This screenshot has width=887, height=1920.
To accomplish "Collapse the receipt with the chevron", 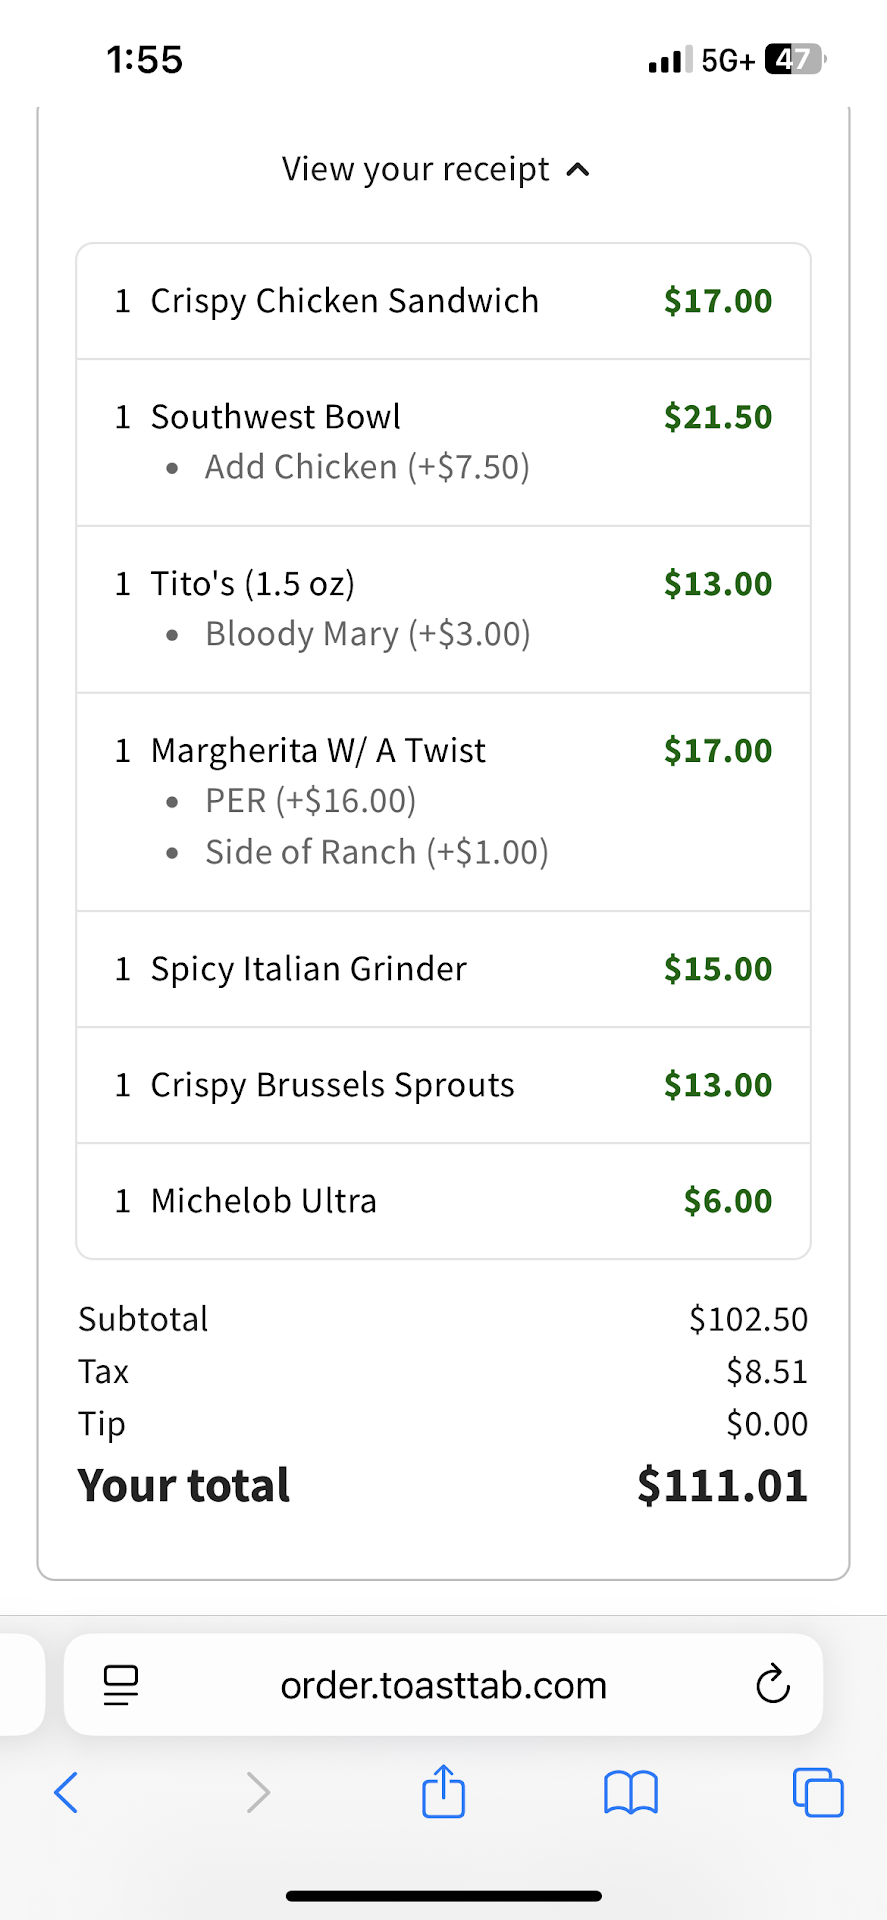I will click(578, 170).
